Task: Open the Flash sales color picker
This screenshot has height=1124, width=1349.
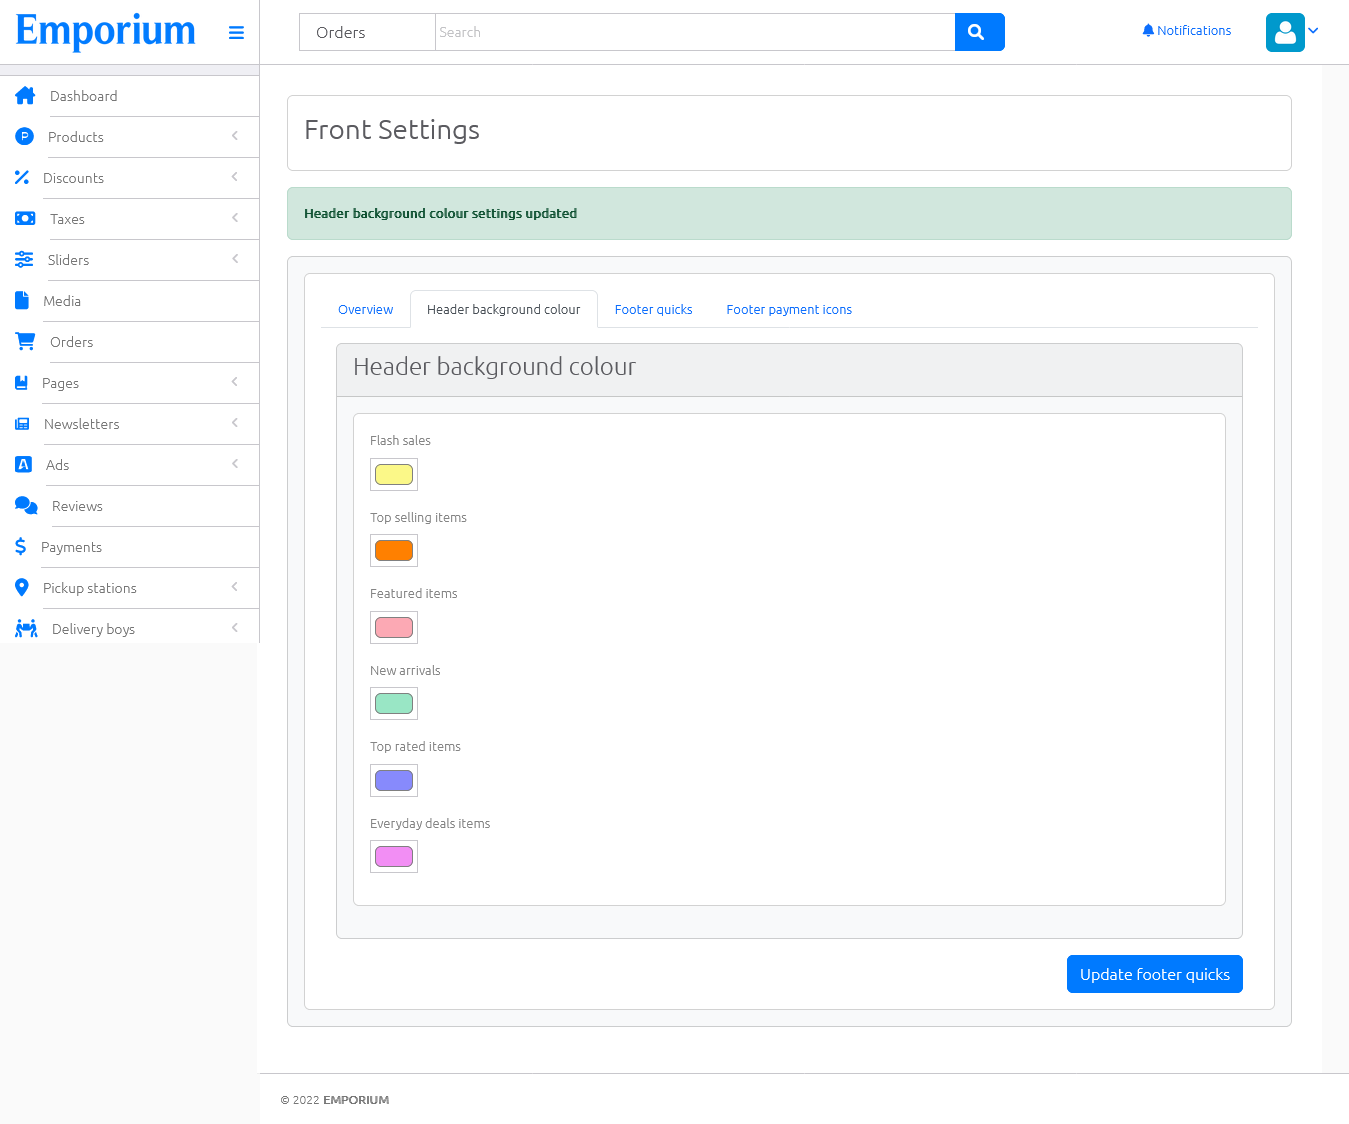Action: [x=393, y=474]
